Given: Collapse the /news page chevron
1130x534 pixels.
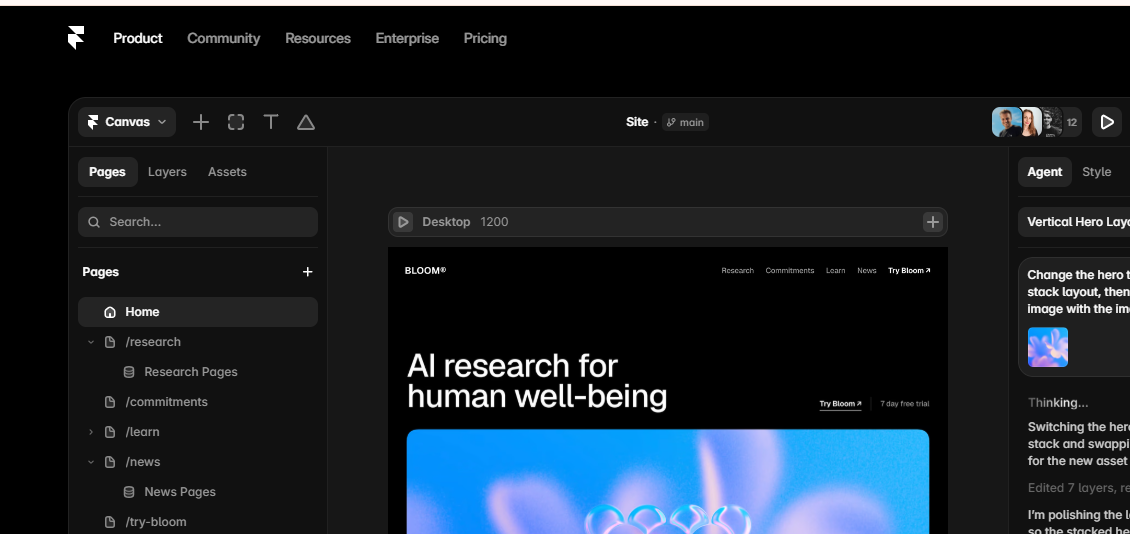Looking at the screenshot, I should point(91,462).
